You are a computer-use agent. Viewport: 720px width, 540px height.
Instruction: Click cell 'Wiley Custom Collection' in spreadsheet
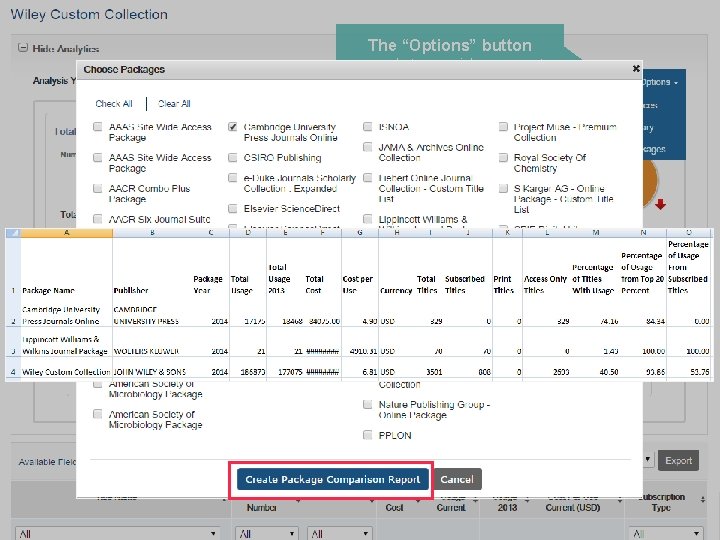66,372
